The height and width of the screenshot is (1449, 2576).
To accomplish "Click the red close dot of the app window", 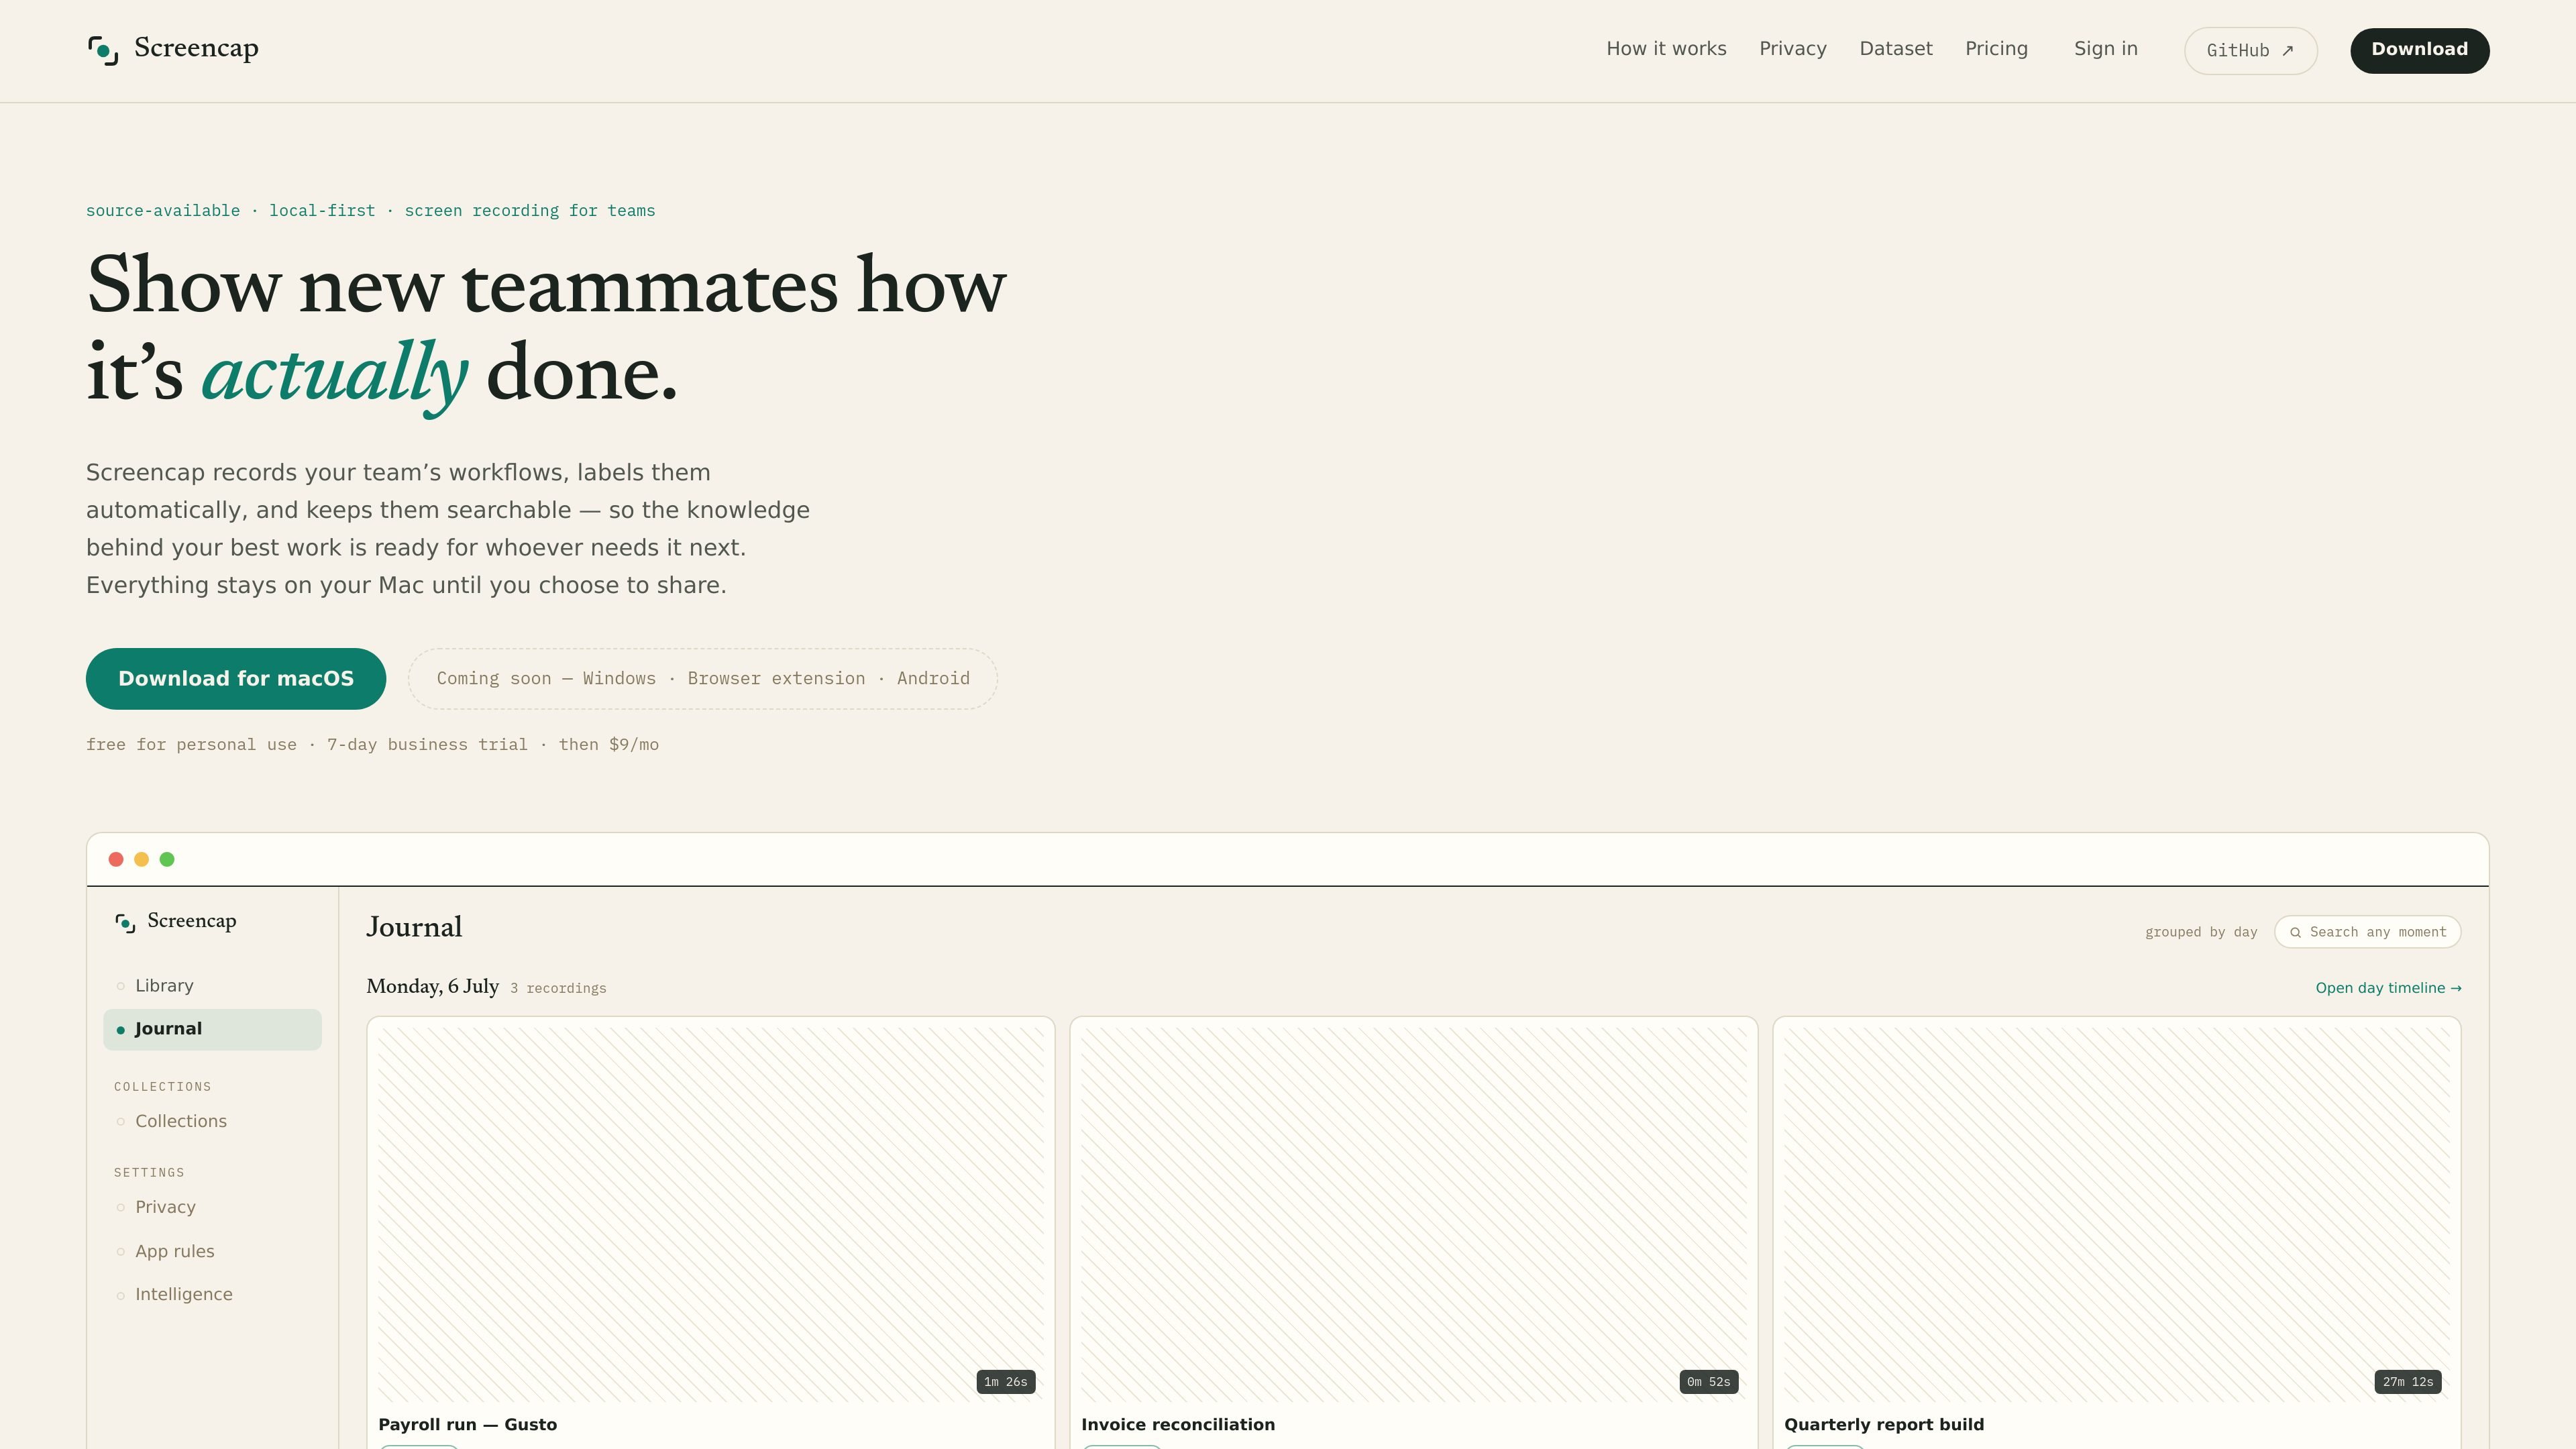I will click(116, 859).
